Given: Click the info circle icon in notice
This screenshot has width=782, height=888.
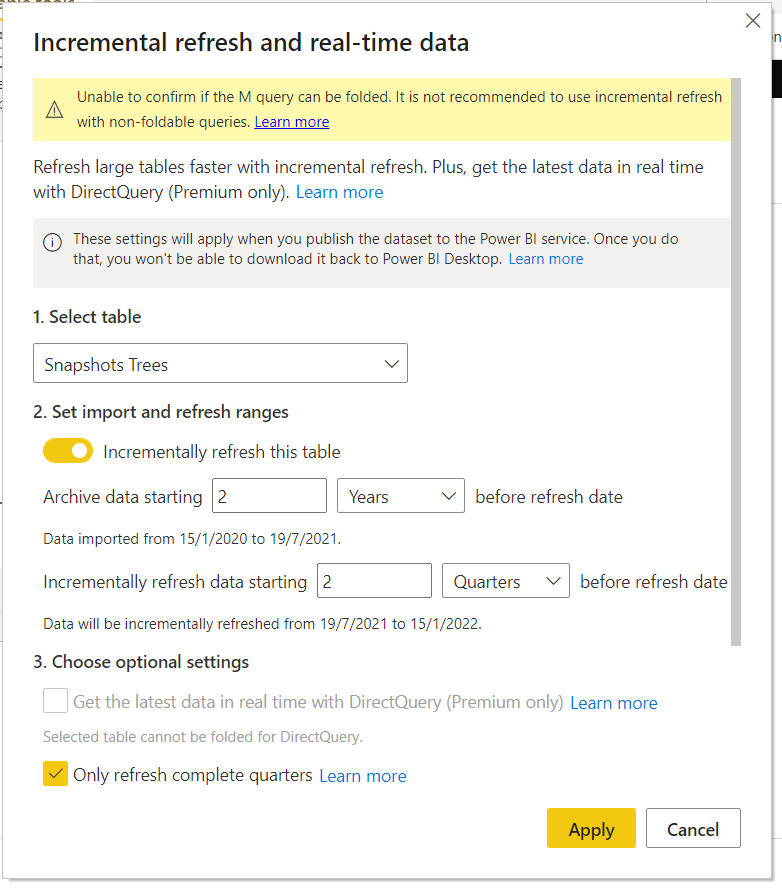Looking at the screenshot, I should (x=51, y=242).
